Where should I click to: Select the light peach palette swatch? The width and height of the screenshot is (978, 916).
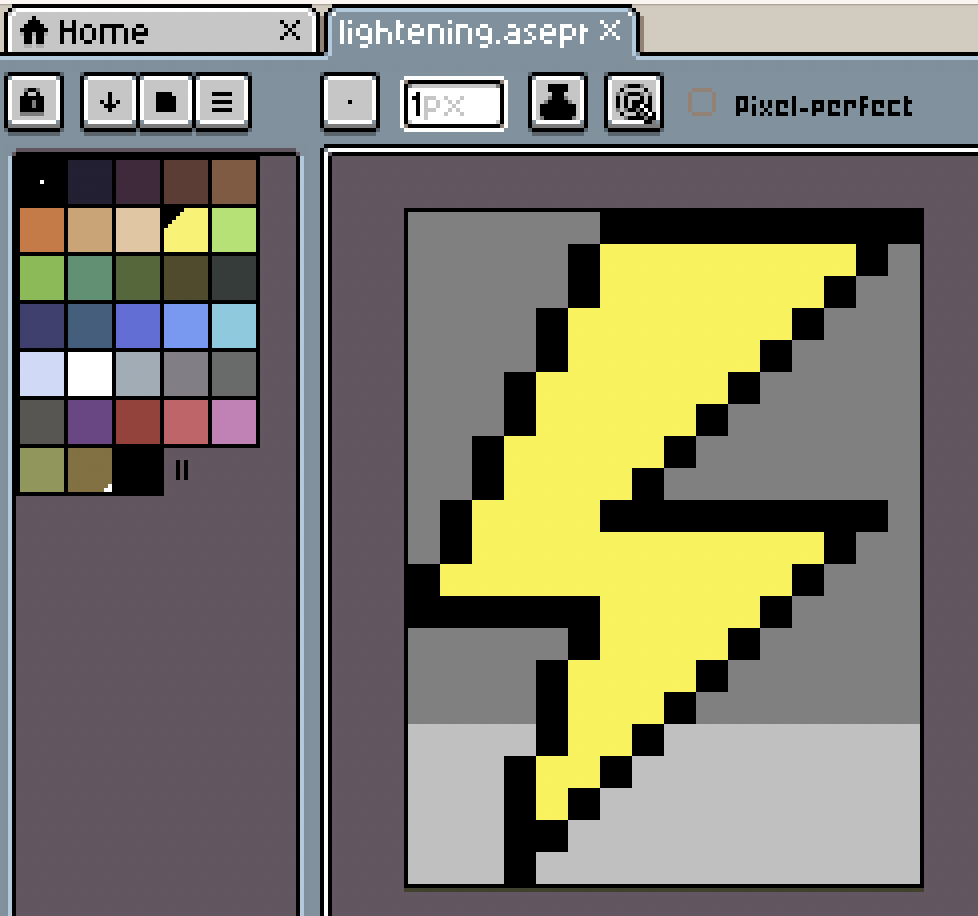coord(138,229)
